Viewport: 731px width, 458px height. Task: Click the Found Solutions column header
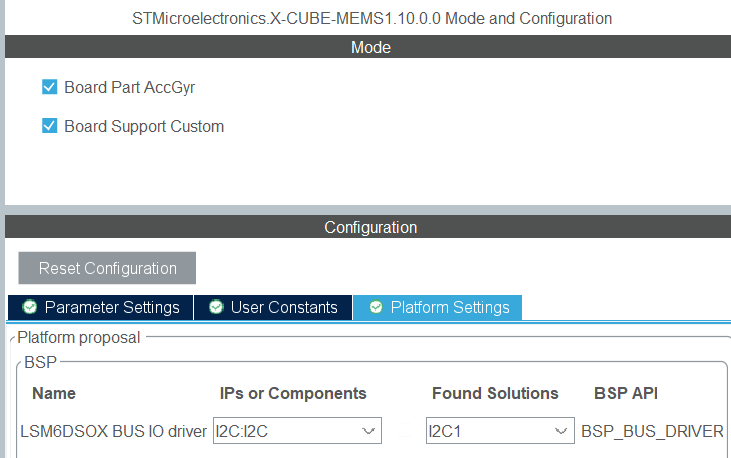pyautogui.click(x=495, y=393)
